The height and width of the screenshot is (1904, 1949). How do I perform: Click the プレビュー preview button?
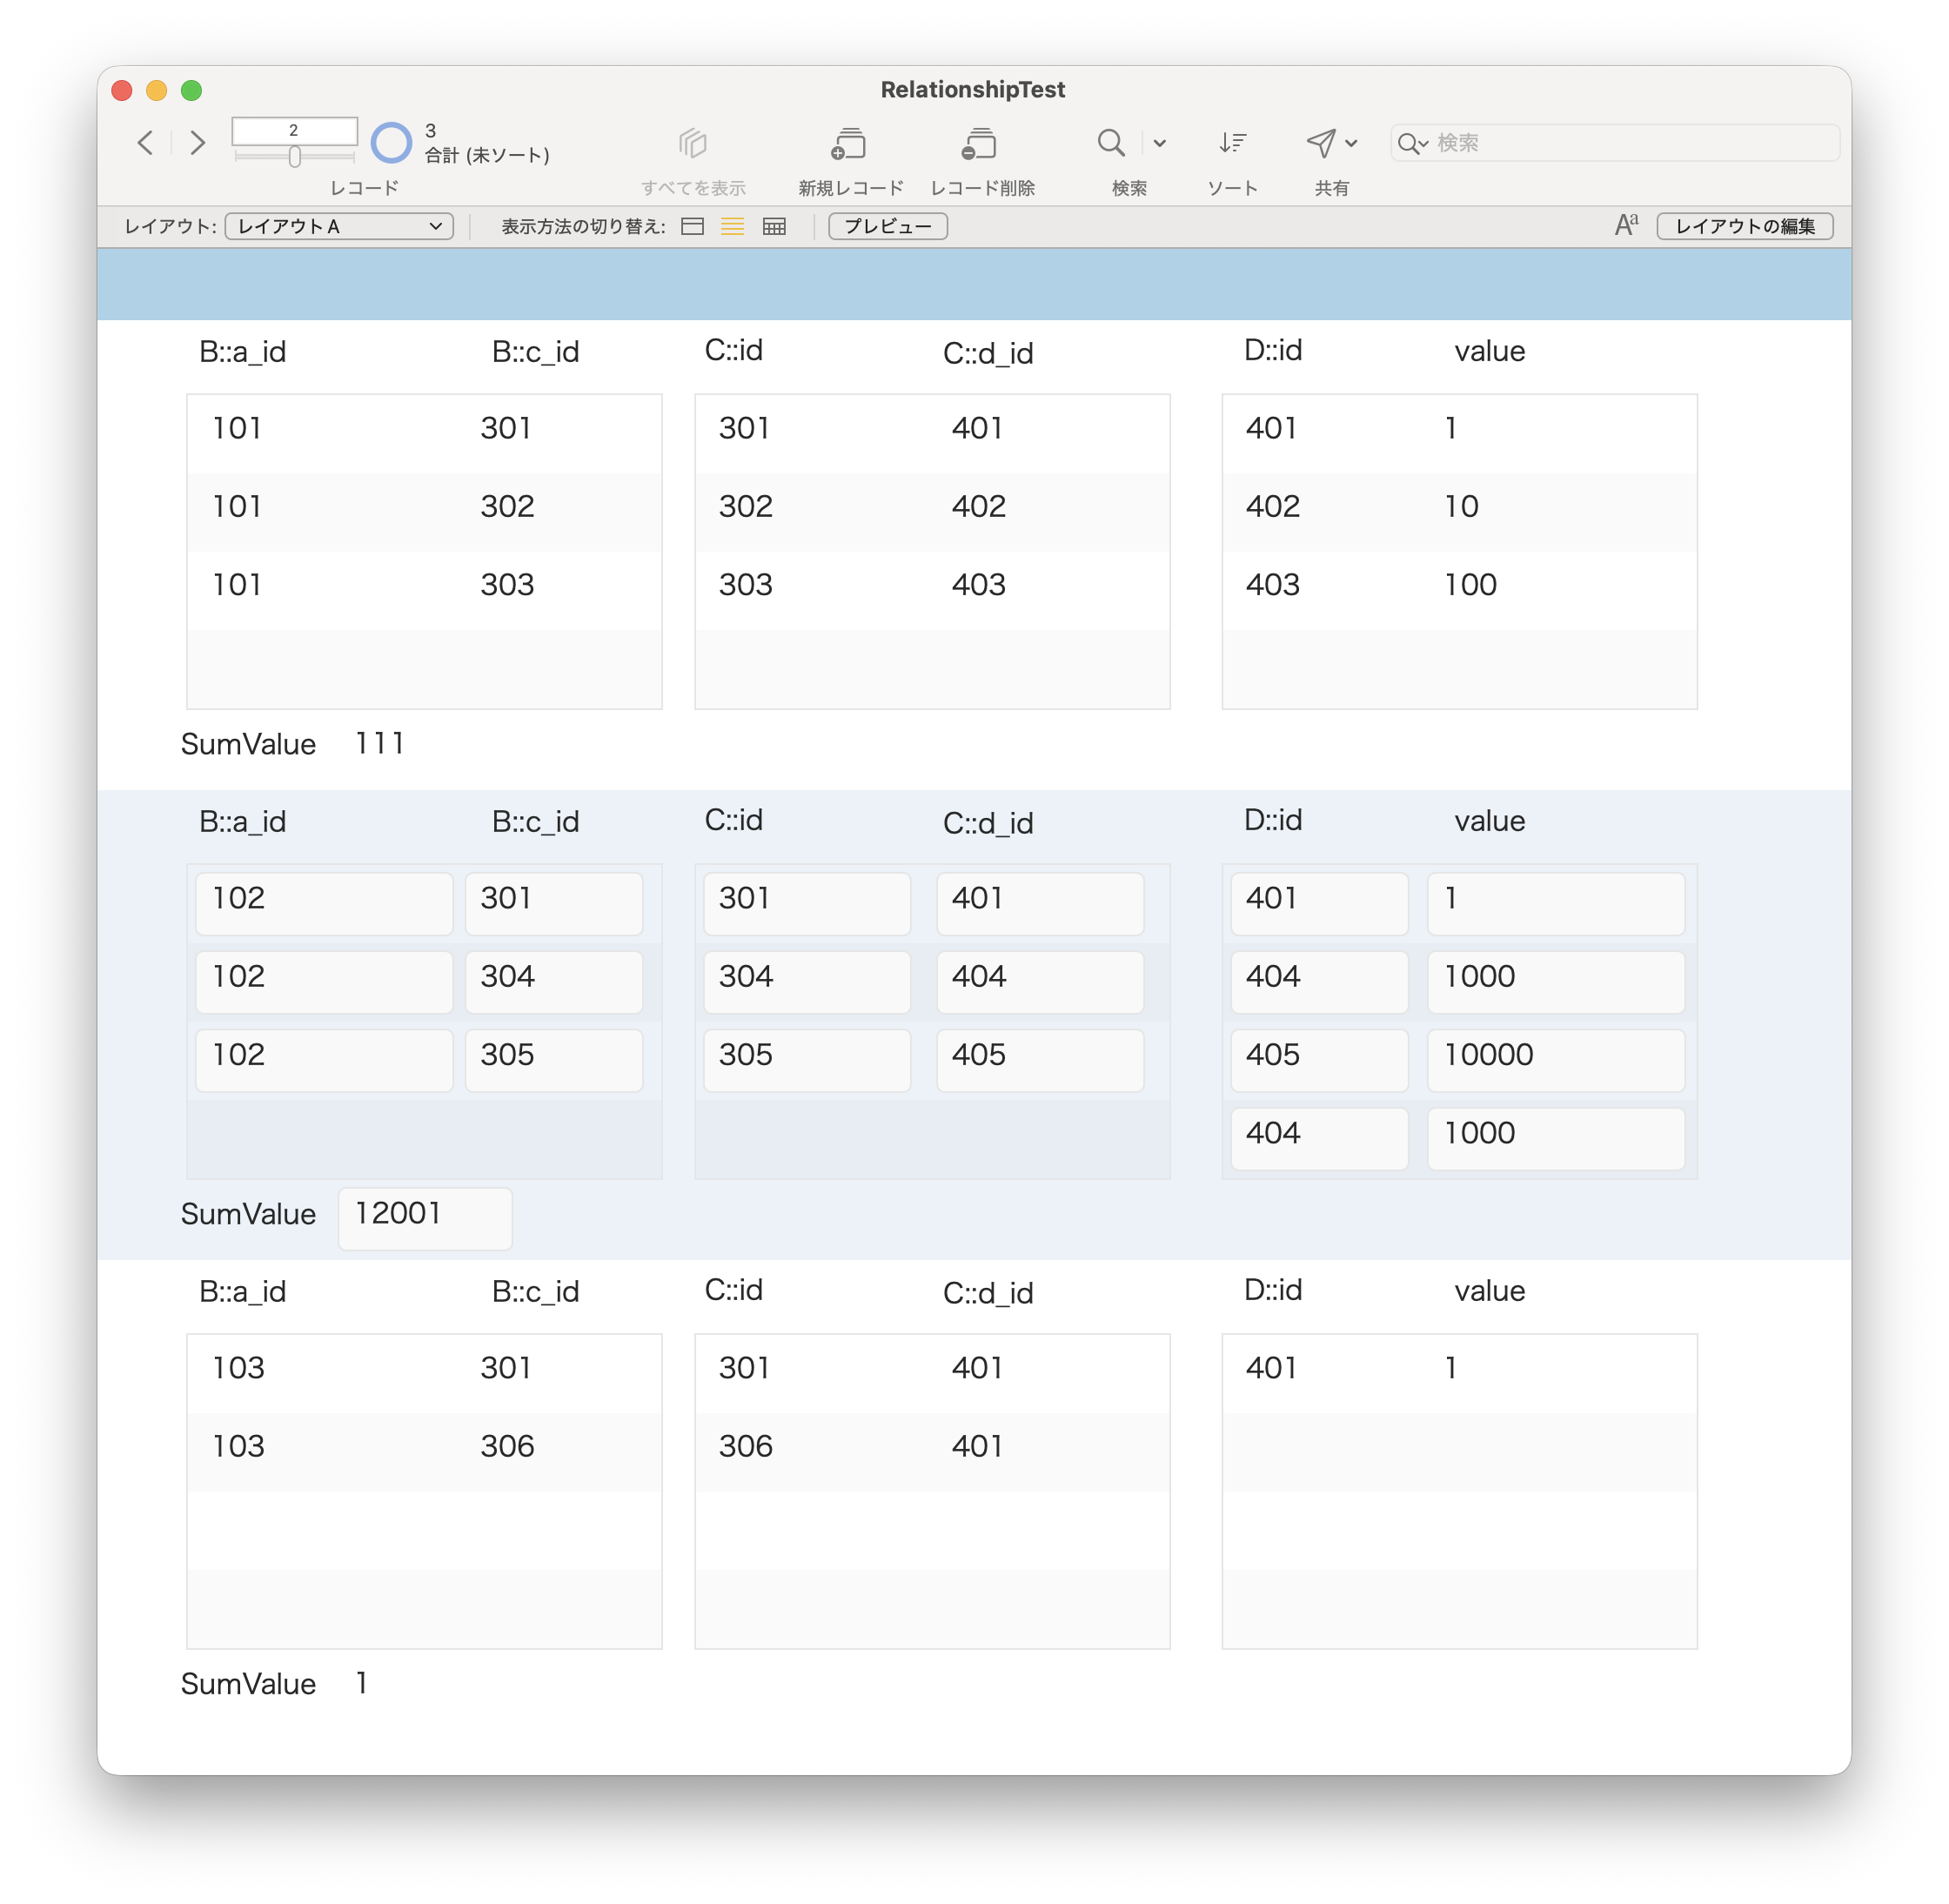887,226
